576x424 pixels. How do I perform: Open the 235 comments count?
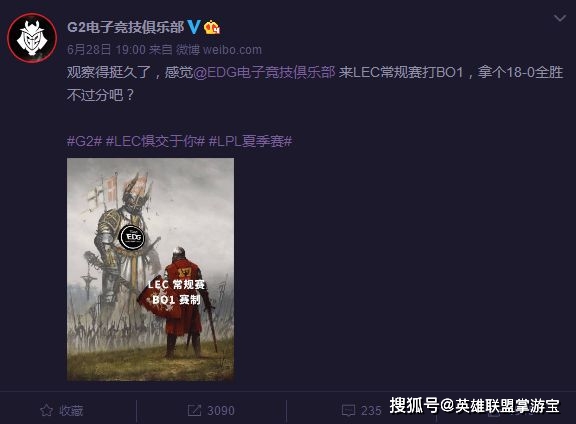371,411
